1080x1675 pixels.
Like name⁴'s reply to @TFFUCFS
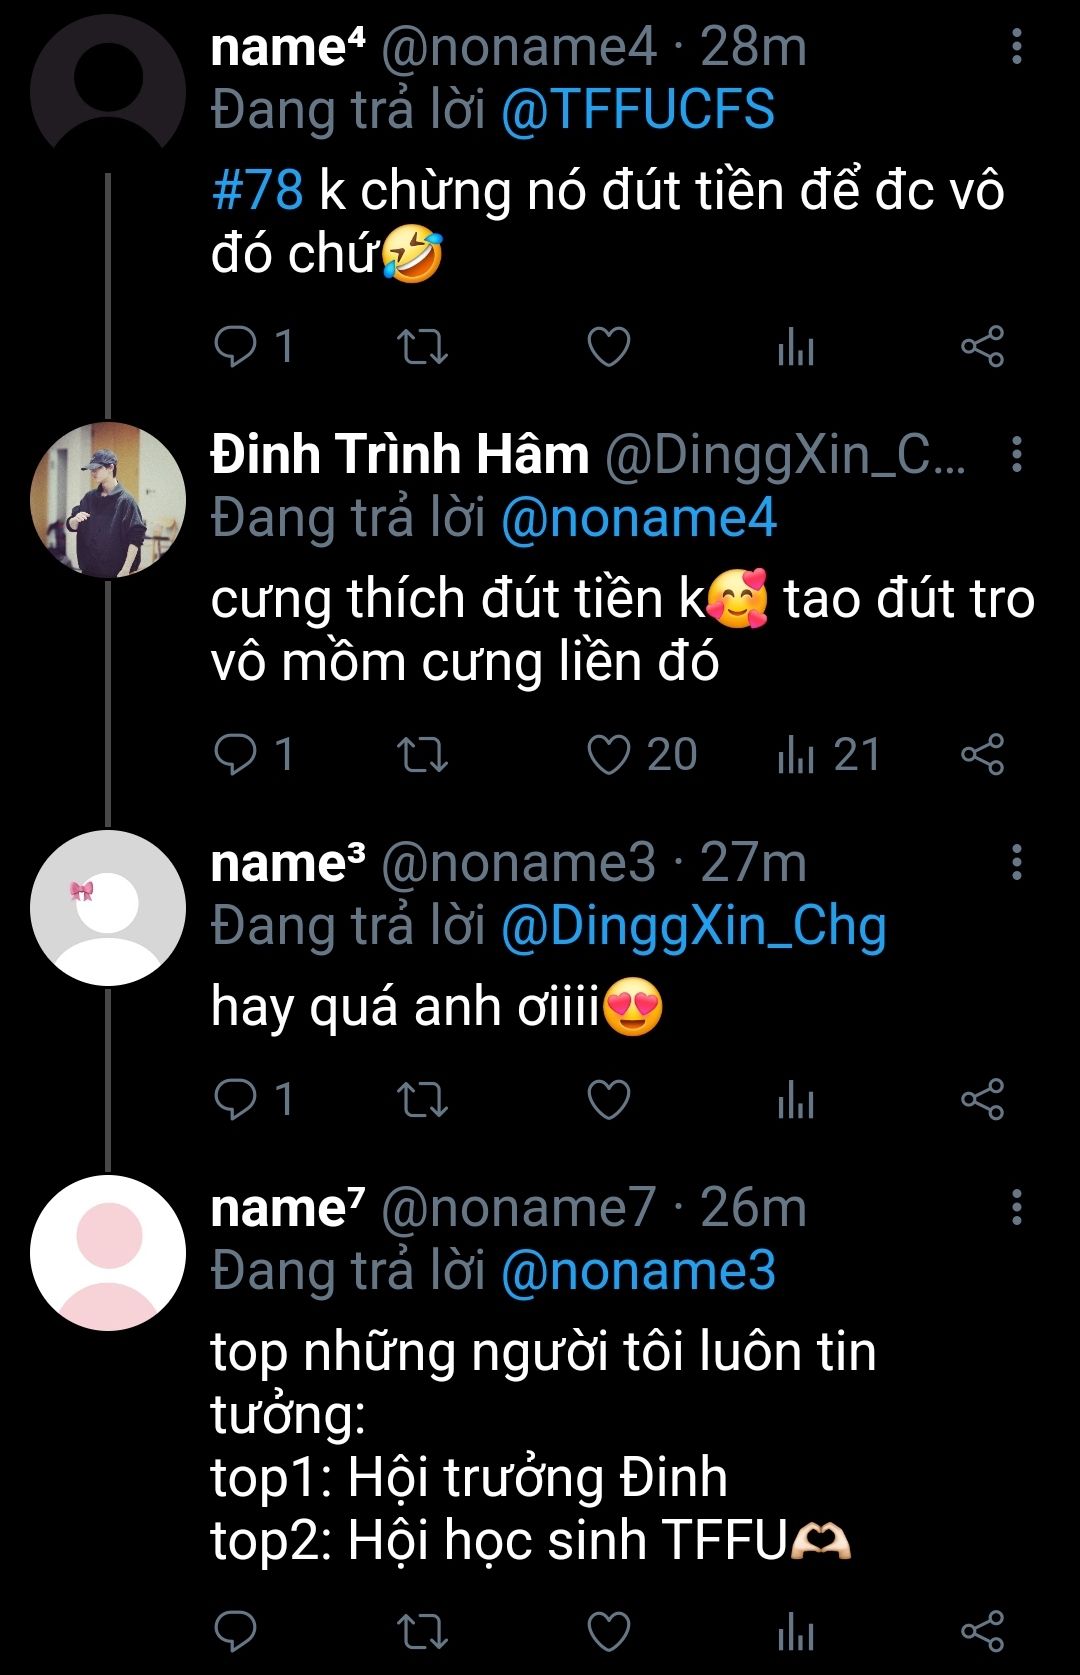608,347
